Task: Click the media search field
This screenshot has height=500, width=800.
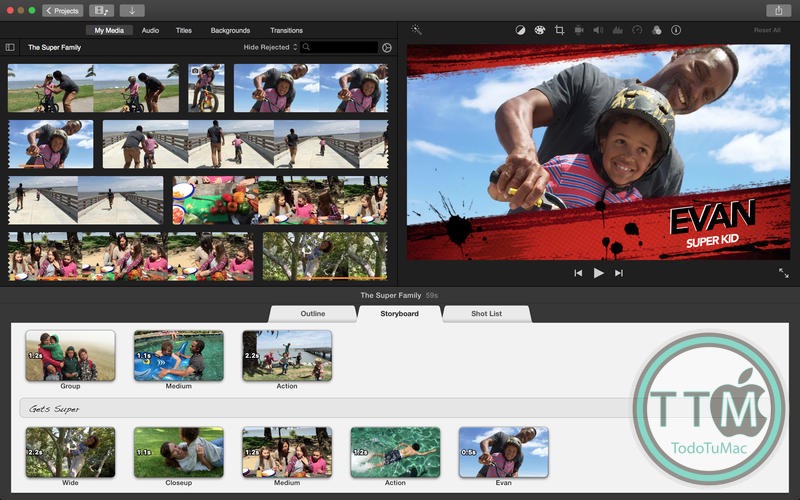Action: pos(339,47)
